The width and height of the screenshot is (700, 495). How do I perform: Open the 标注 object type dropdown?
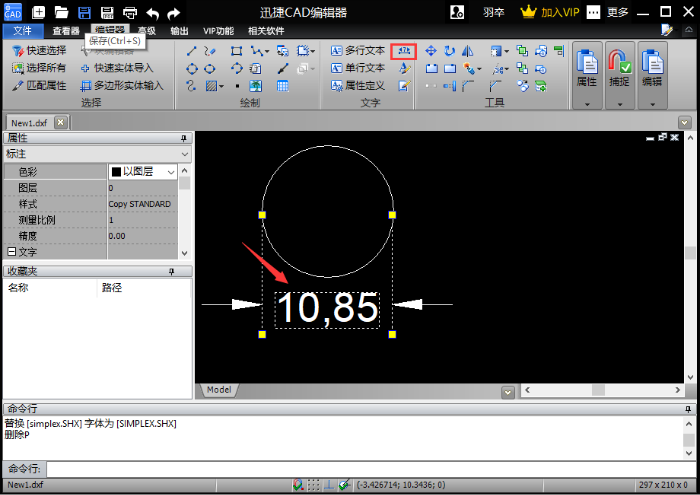coord(185,154)
